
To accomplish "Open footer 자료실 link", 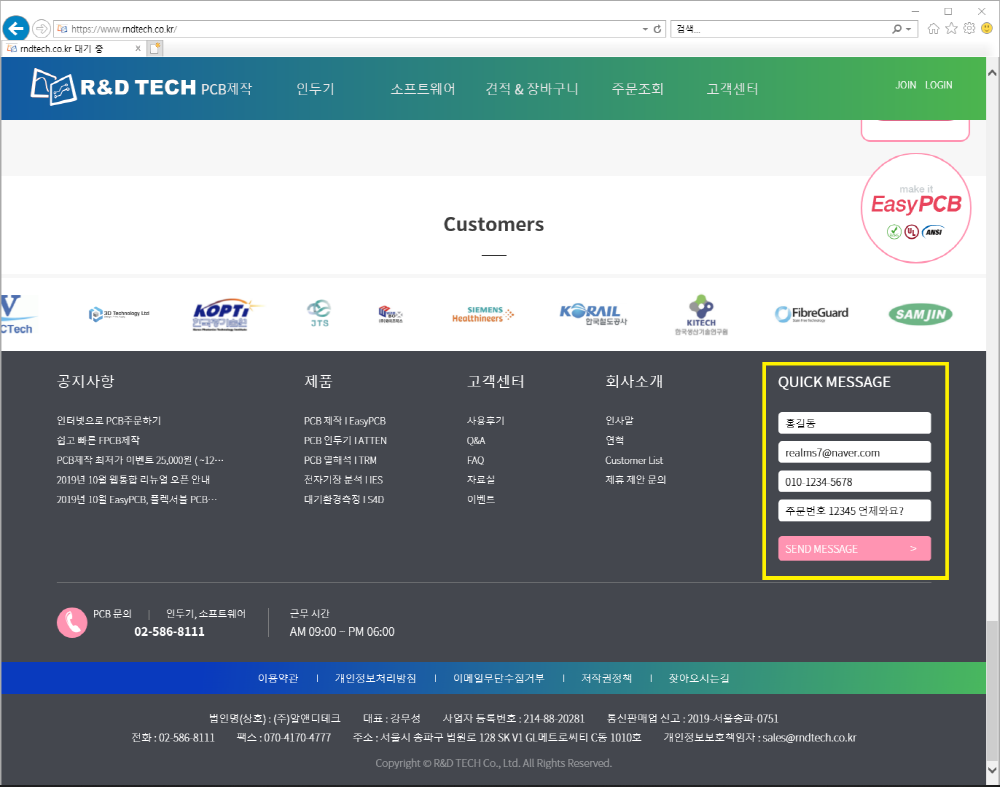I will 480,480.
